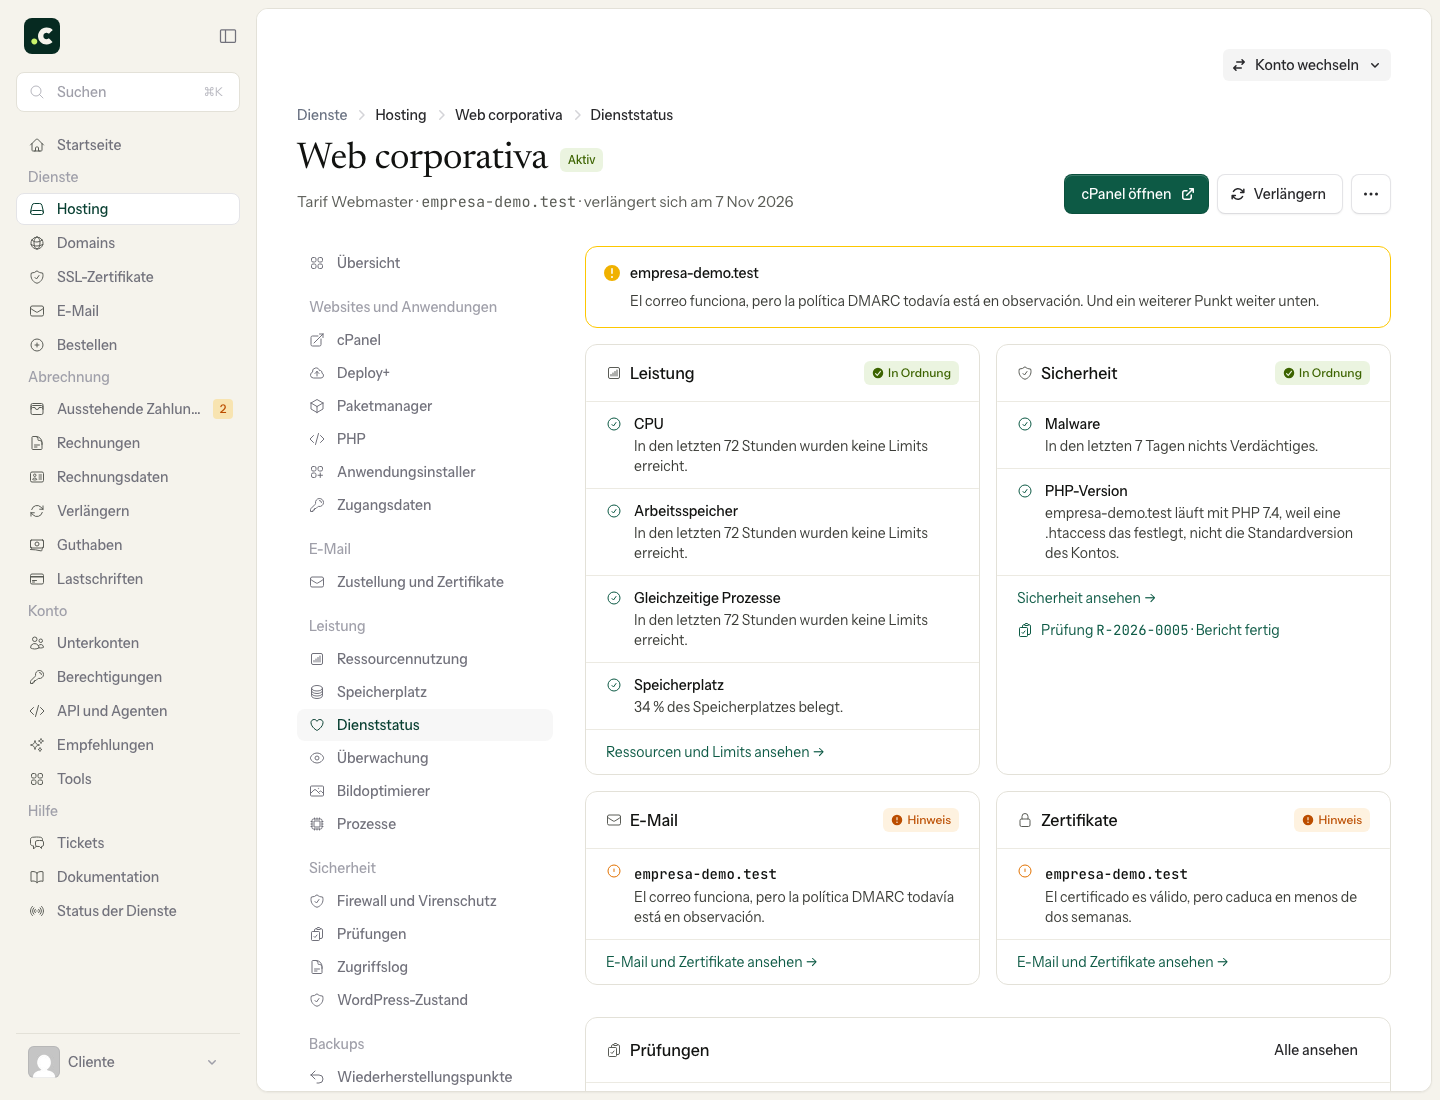Follow Ressourcen und Limits ansehen link
1440x1100 pixels.
(x=715, y=752)
